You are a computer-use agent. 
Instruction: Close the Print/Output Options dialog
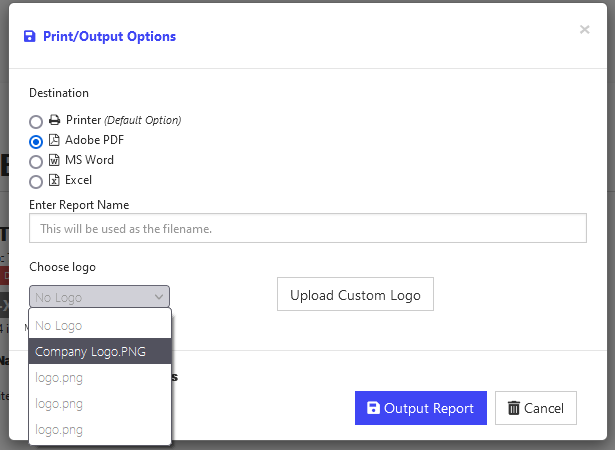[584, 30]
